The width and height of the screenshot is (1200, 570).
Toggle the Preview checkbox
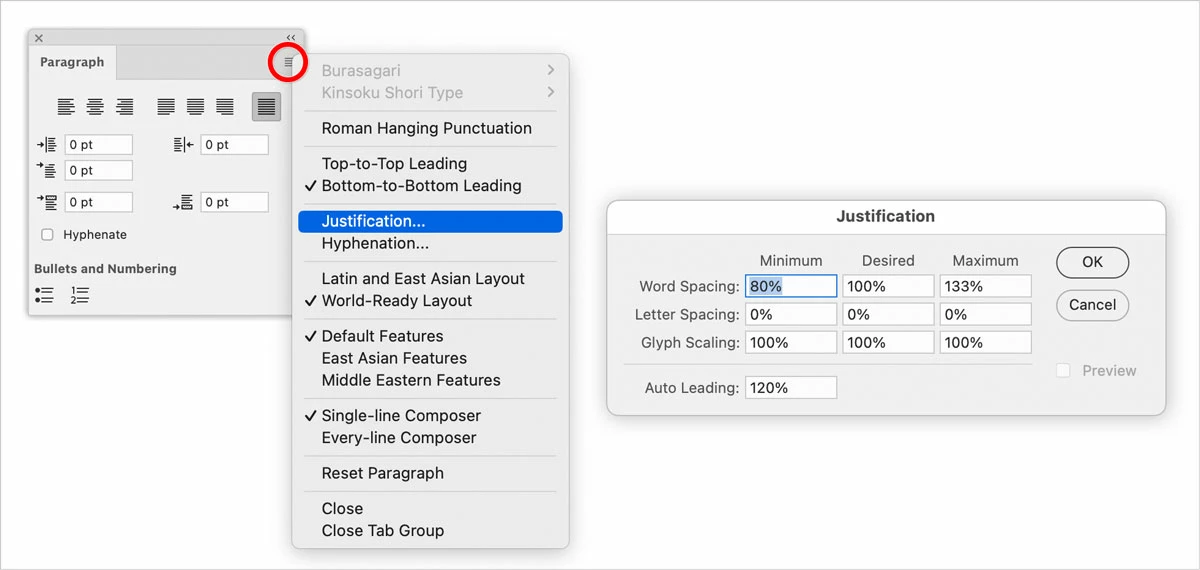coord(1063,371)
